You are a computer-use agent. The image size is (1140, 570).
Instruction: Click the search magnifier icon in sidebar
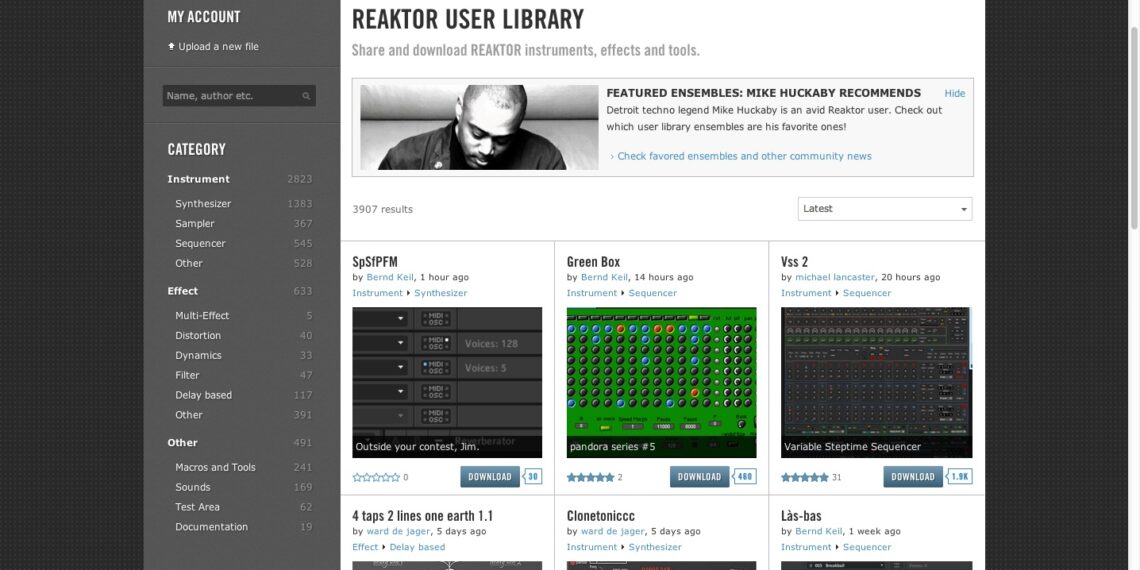click(x=306, y=96)
